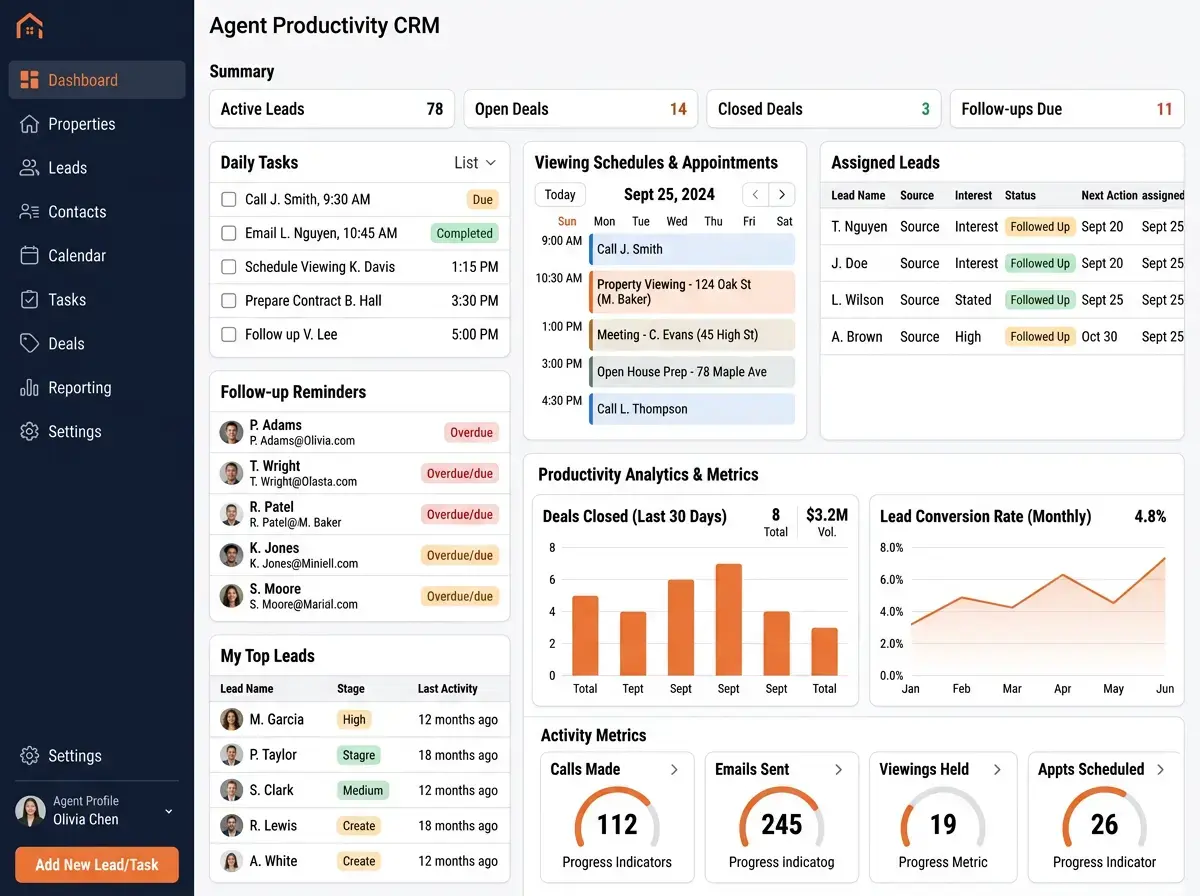Click P. Taylor avatar in My Top Leads

231,755
